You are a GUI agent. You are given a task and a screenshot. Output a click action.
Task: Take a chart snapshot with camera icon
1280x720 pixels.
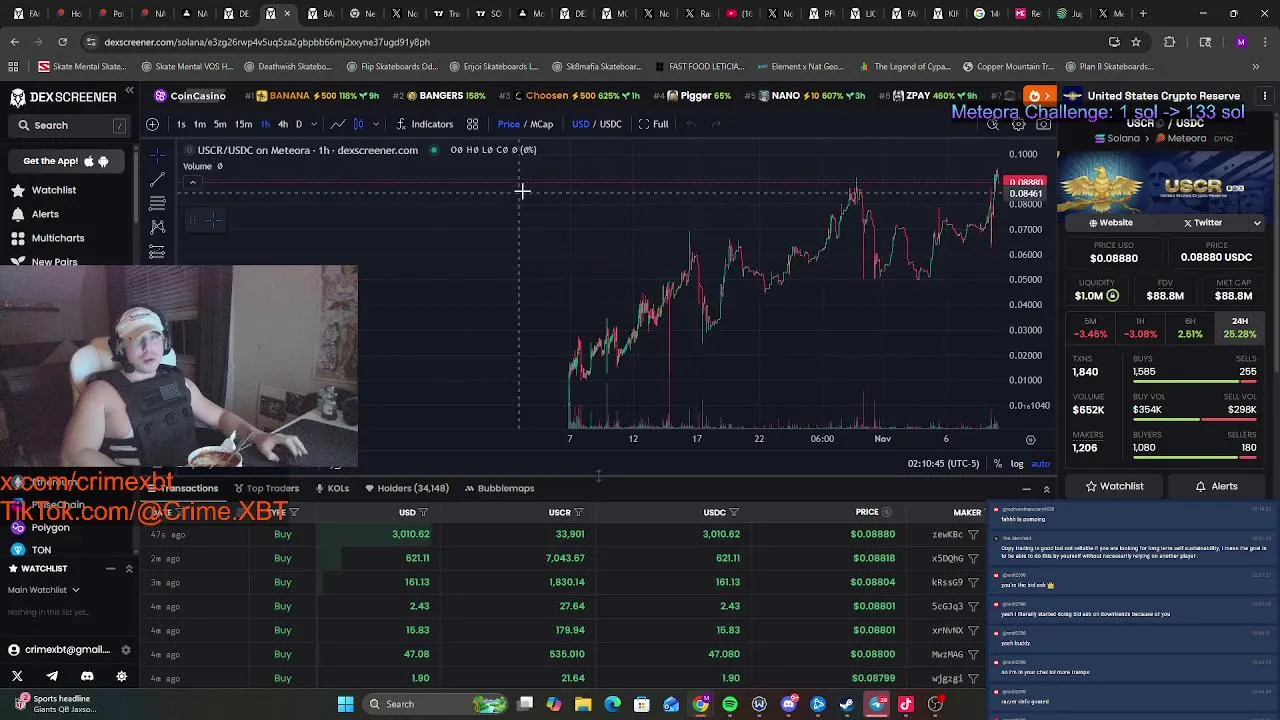pyautogui.click(x=1043, y=124)
